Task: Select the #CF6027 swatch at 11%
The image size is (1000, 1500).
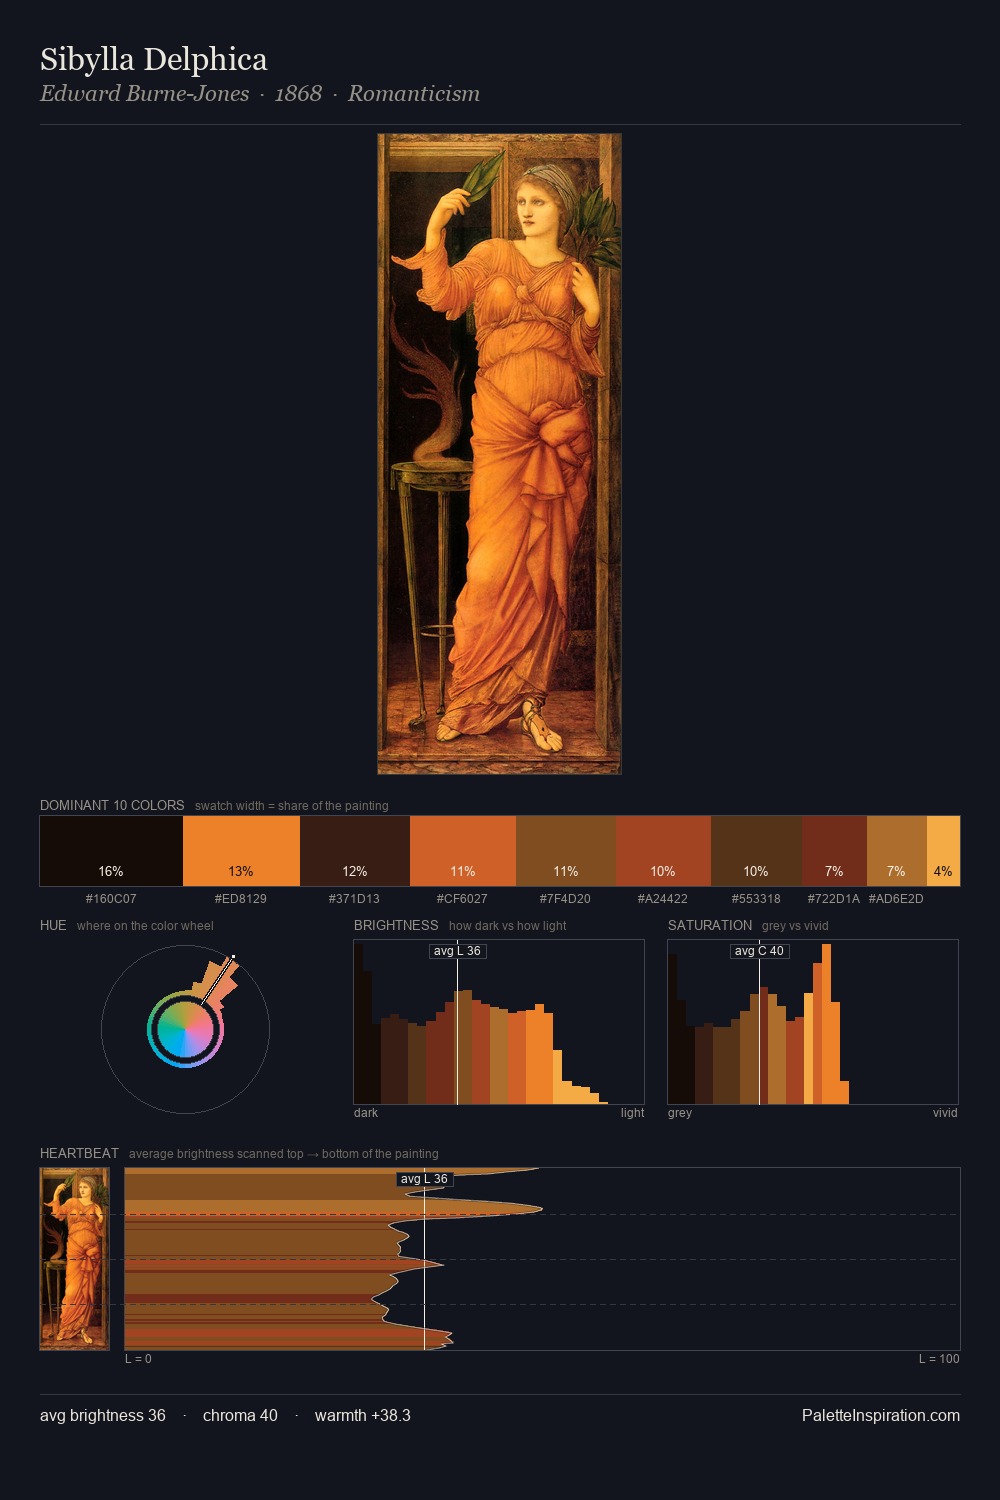Action: click(x=463, y=851)
